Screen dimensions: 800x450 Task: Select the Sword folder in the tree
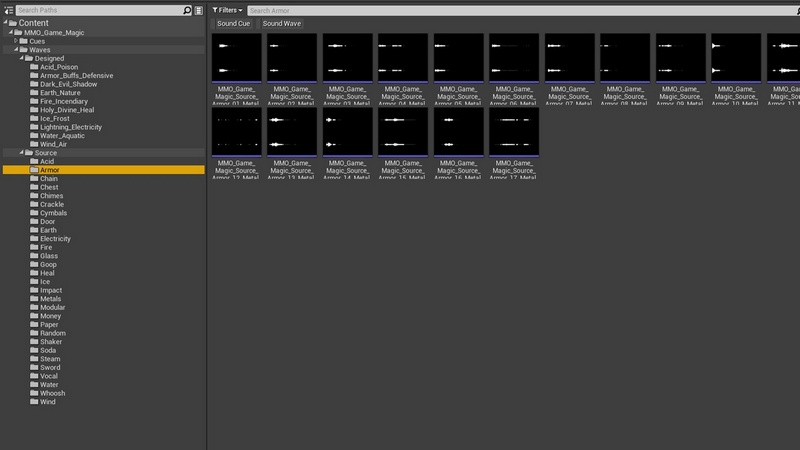(x=49, y=367)
